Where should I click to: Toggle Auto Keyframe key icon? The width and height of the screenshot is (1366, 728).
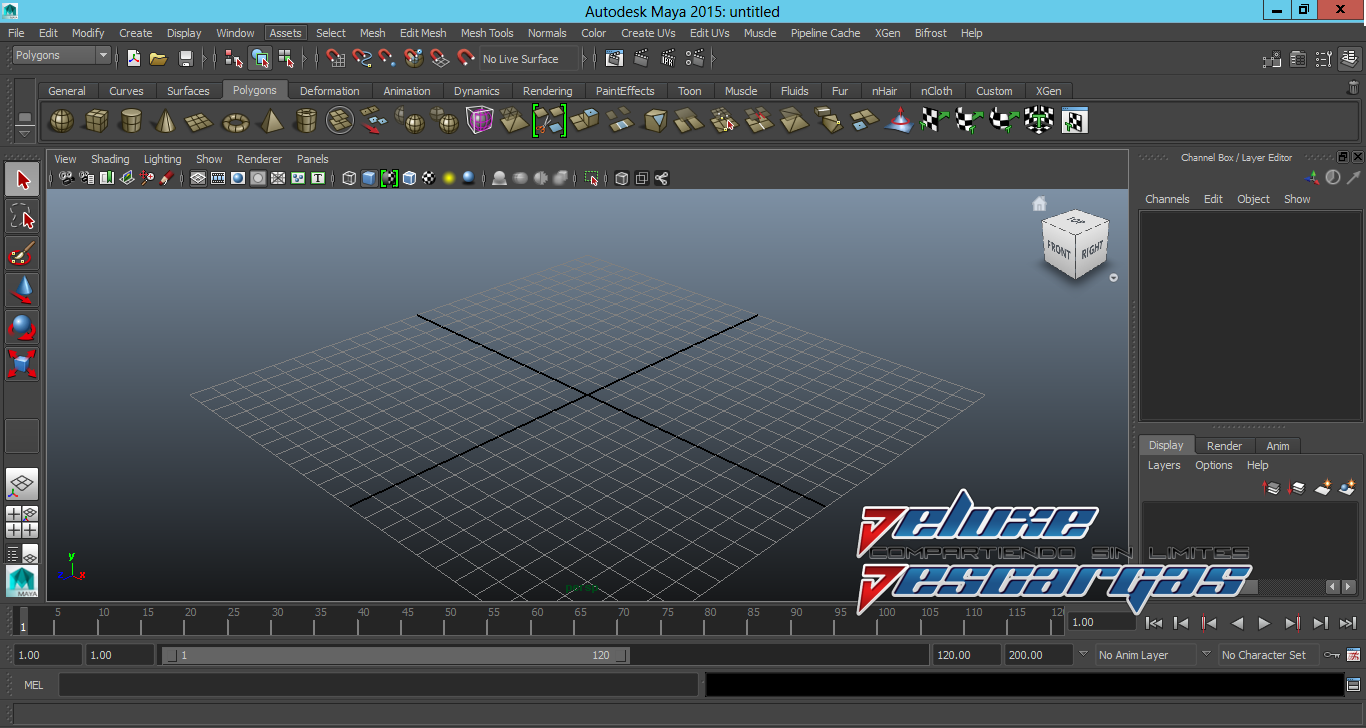1332,655
